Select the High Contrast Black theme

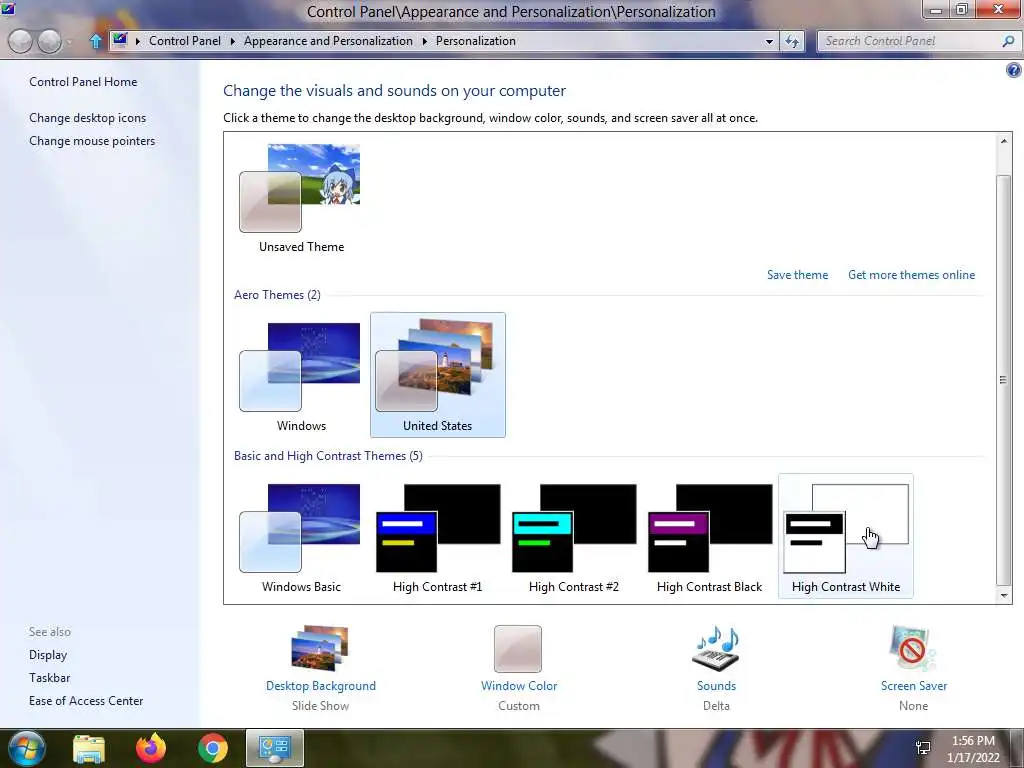(709, 537)
